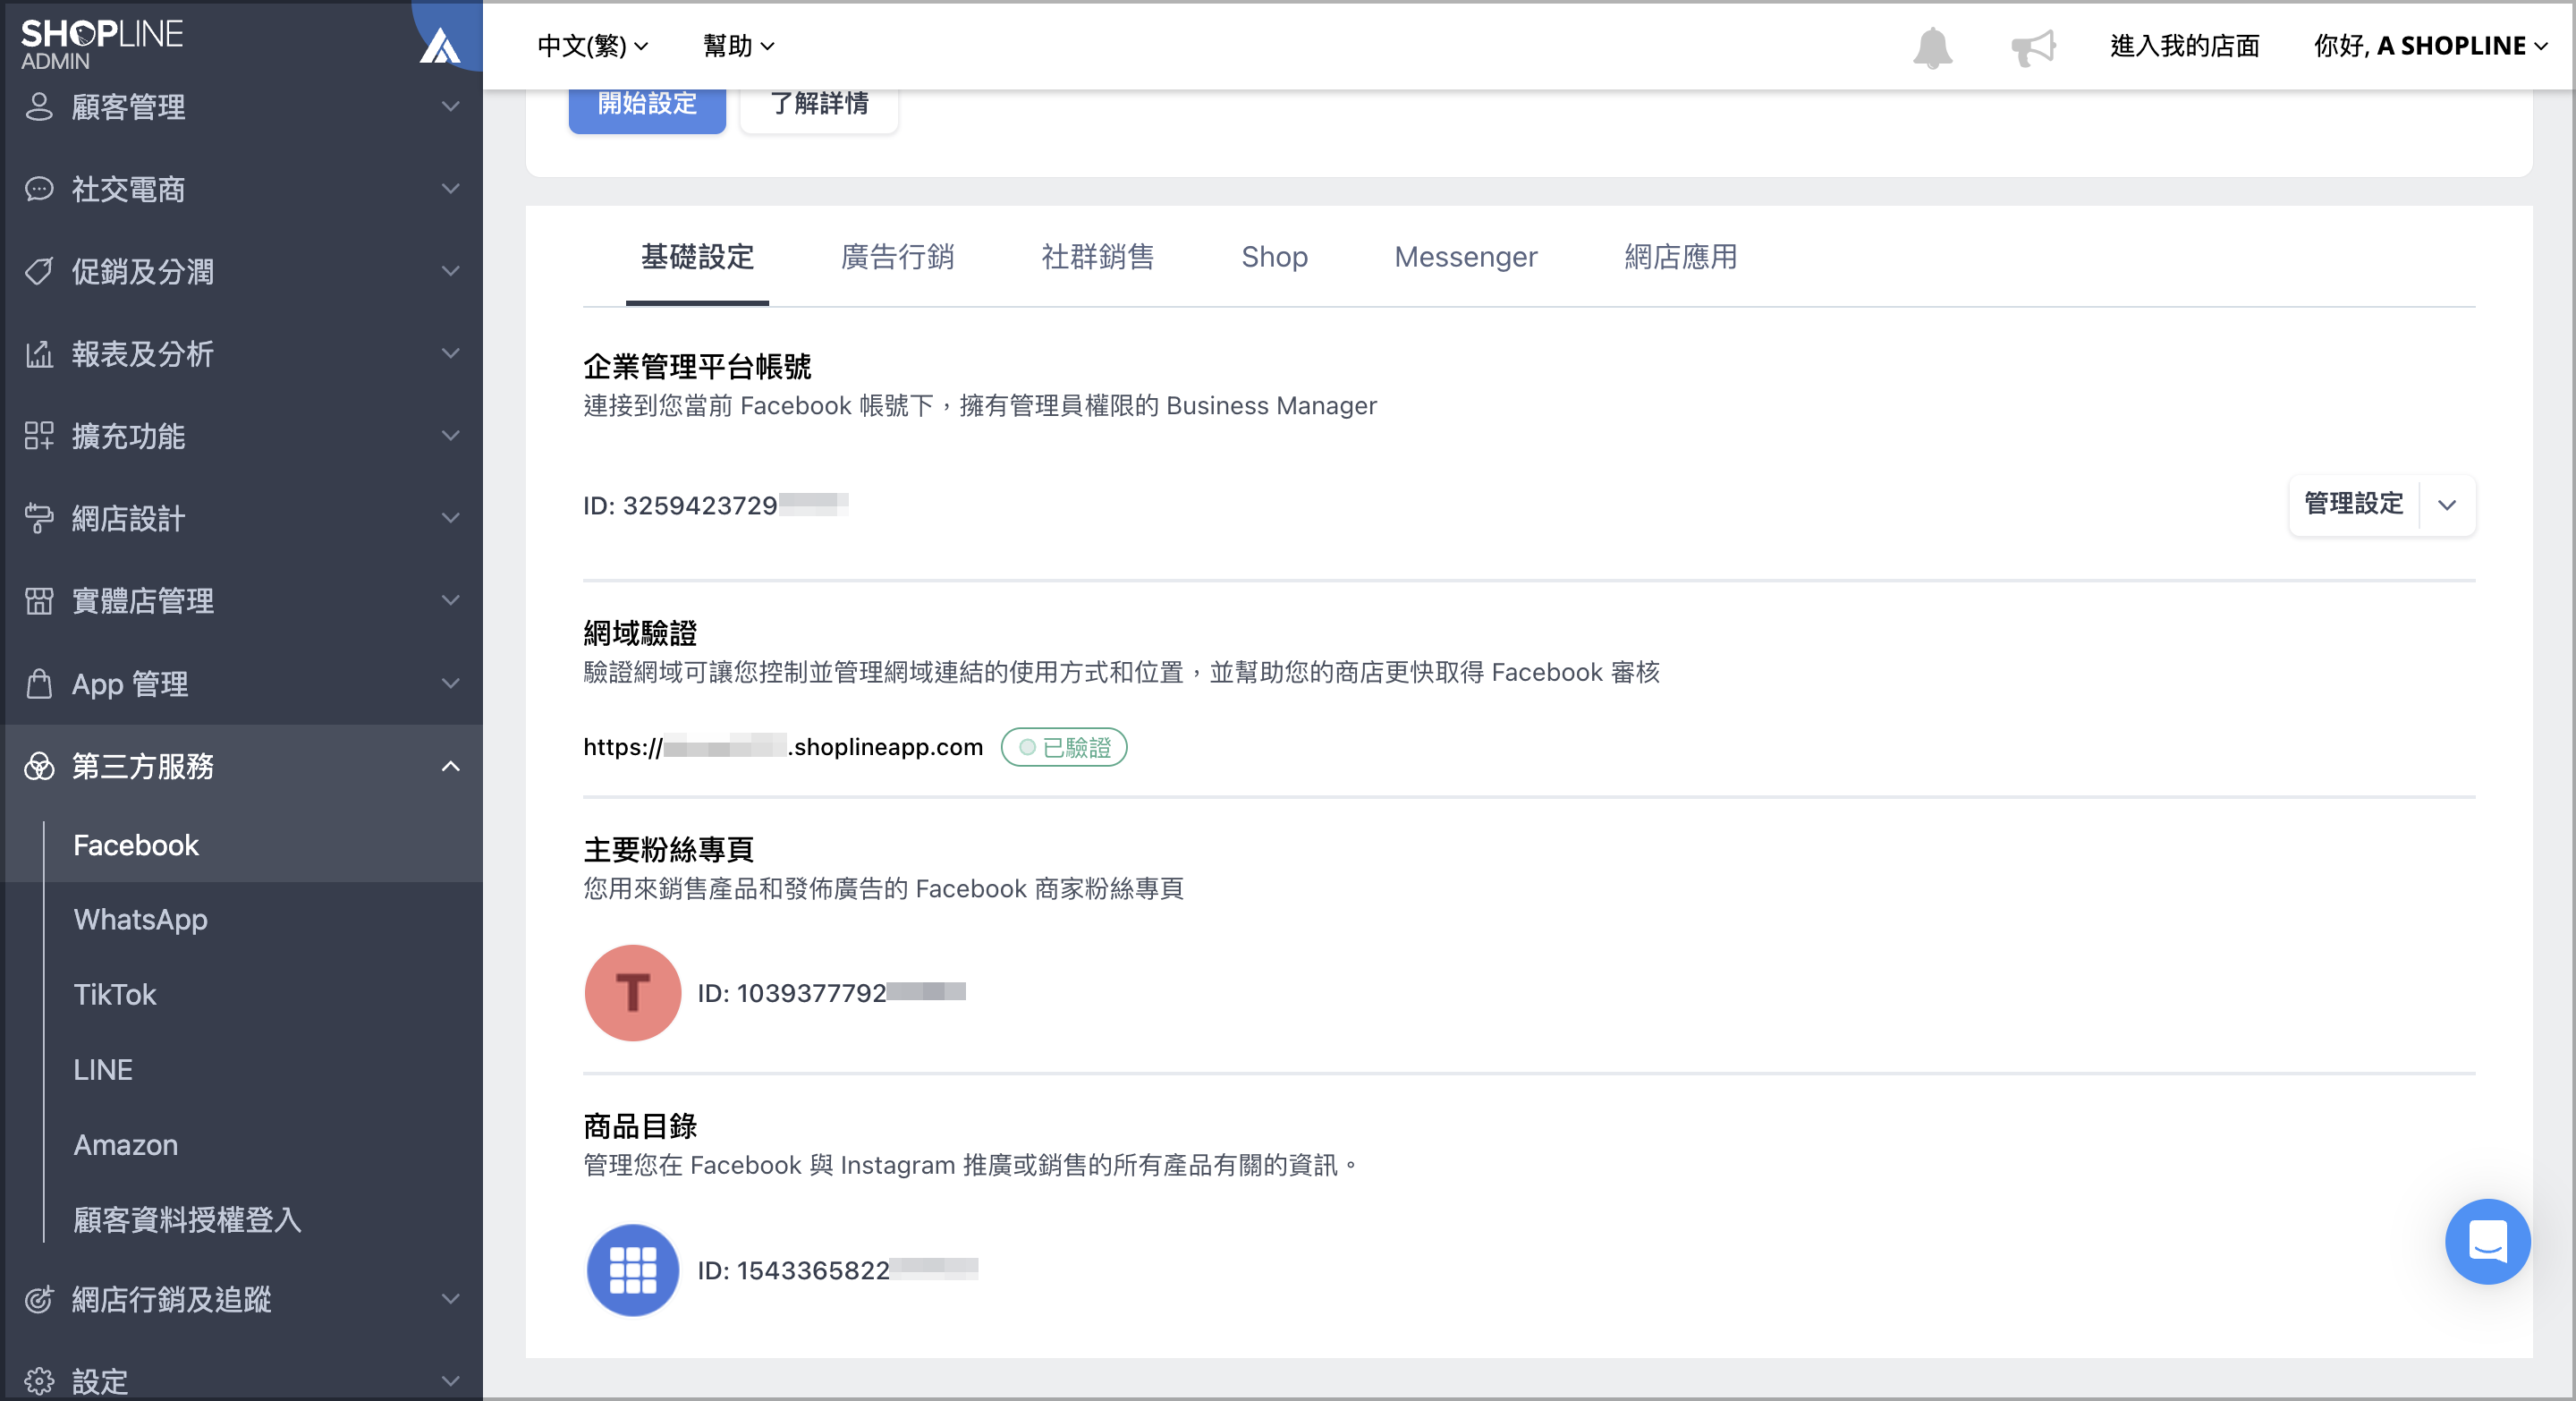The width and height of the screenshot is (2576, 1401).
Task: Click the 企業管理平台帳號 heading
Action: point(697,366)
